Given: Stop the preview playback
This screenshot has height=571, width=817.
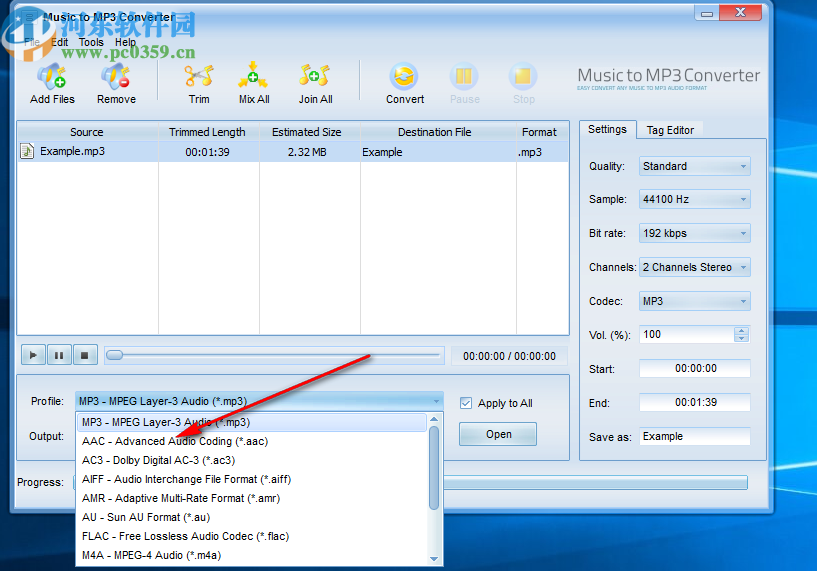Looking at the screenshot, I should 84,355.
